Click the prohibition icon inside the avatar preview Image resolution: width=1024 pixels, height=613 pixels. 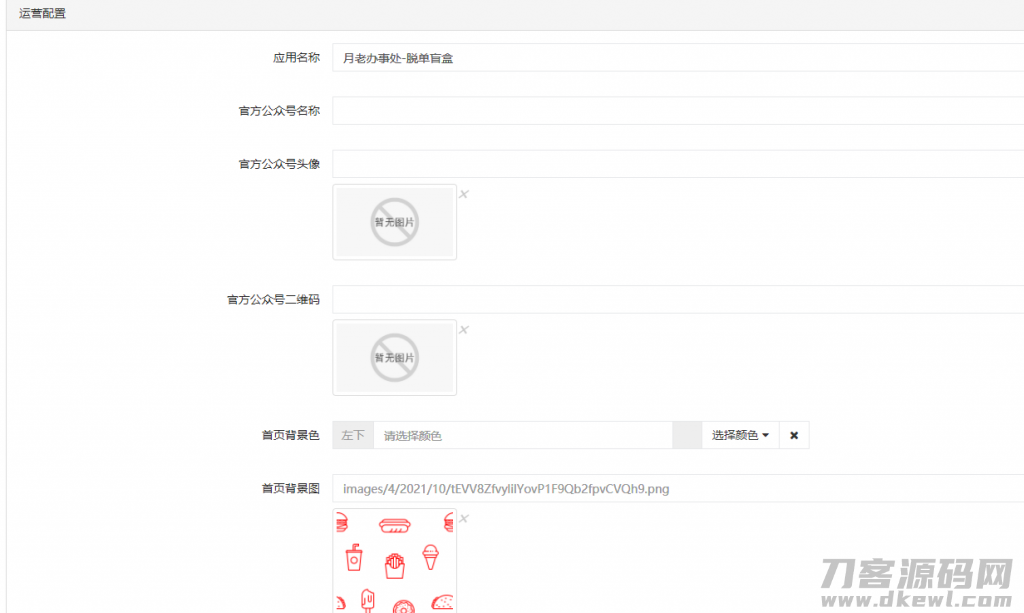pyautogui.click(x=394, y=222)
